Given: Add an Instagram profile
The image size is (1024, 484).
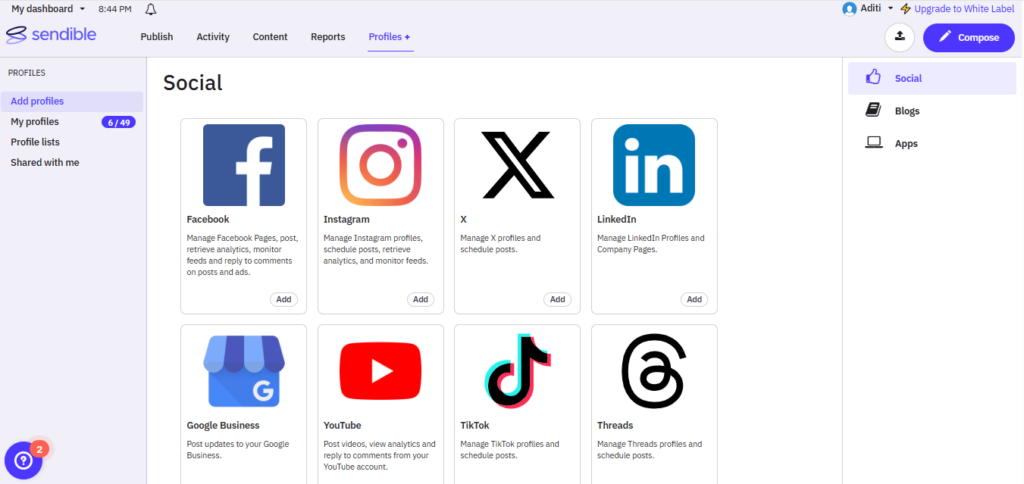Looking at the screenshot, I should point(421,299).
